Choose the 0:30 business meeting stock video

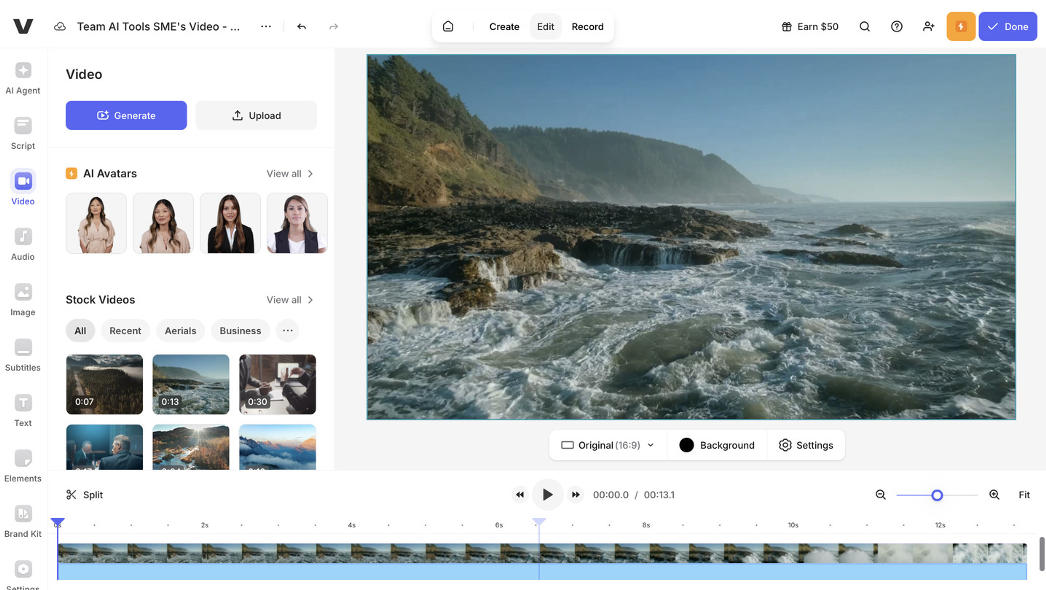pyautogui.click(x=278, y=384)
